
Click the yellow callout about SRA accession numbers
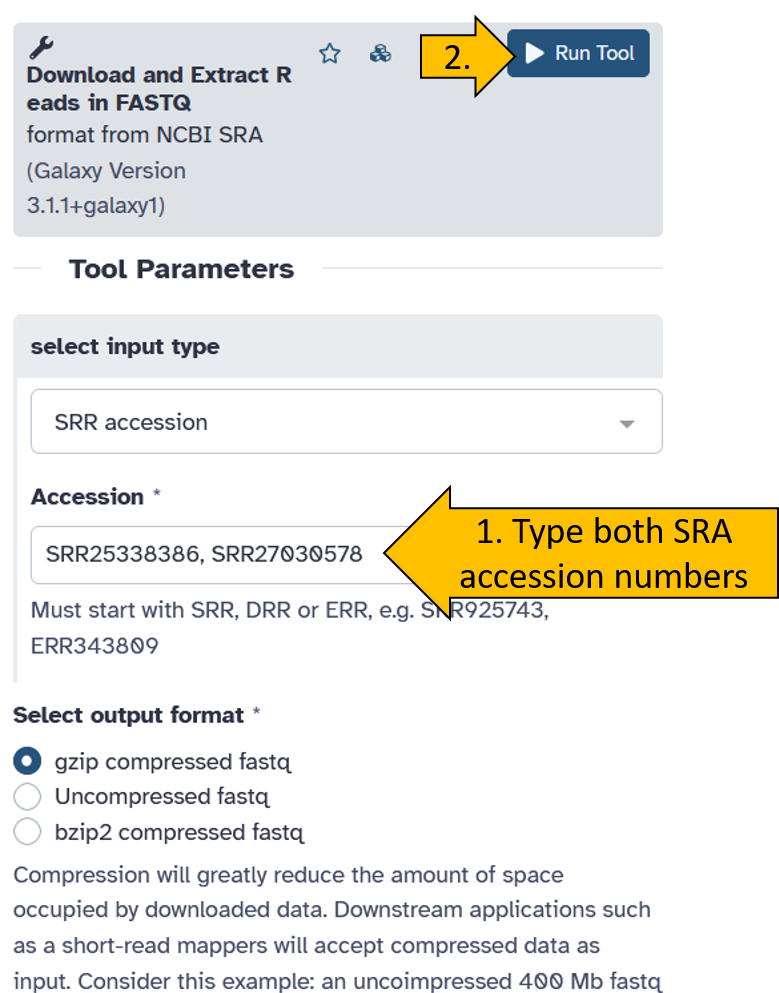pos(581,553)
